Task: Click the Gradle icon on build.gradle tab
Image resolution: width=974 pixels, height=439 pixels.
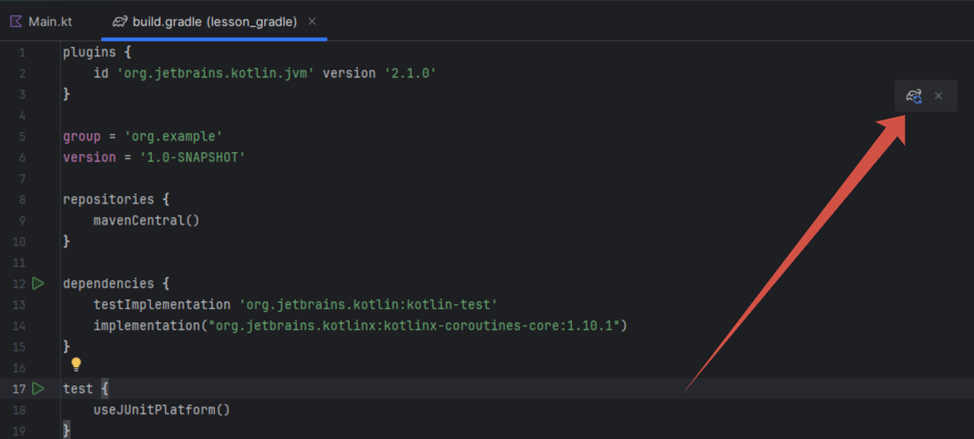Action: coord(120,21)
